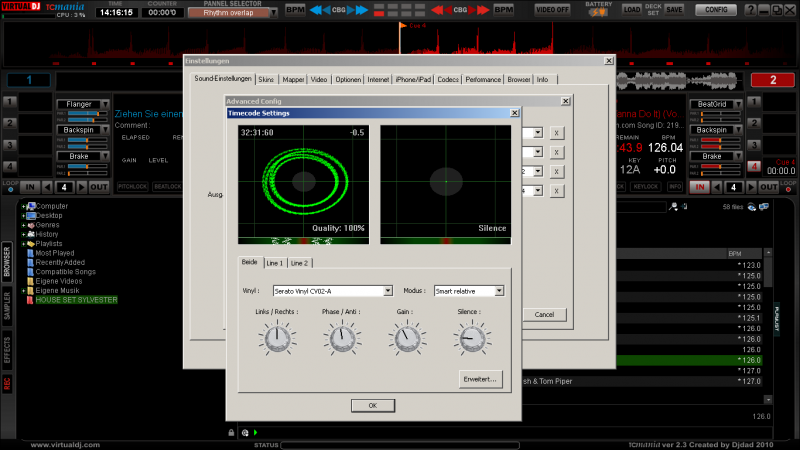Screen dimensions: 800x450
Task: Open the CONFIG settings
Action: click(x=716, y=10)
